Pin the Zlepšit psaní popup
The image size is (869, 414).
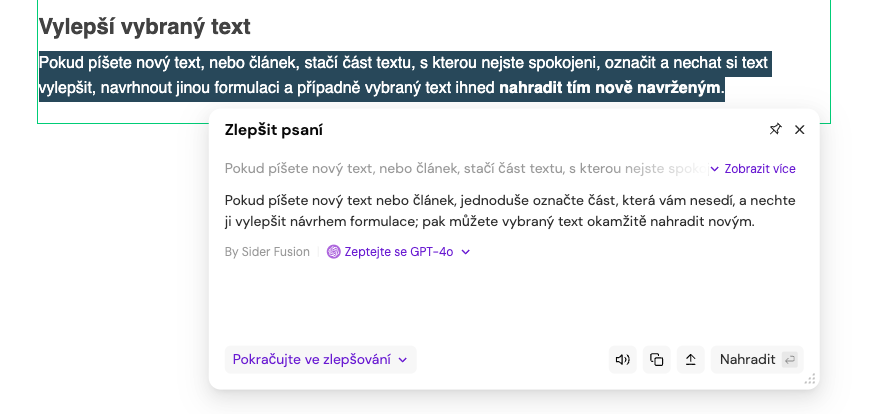[775, 129]
